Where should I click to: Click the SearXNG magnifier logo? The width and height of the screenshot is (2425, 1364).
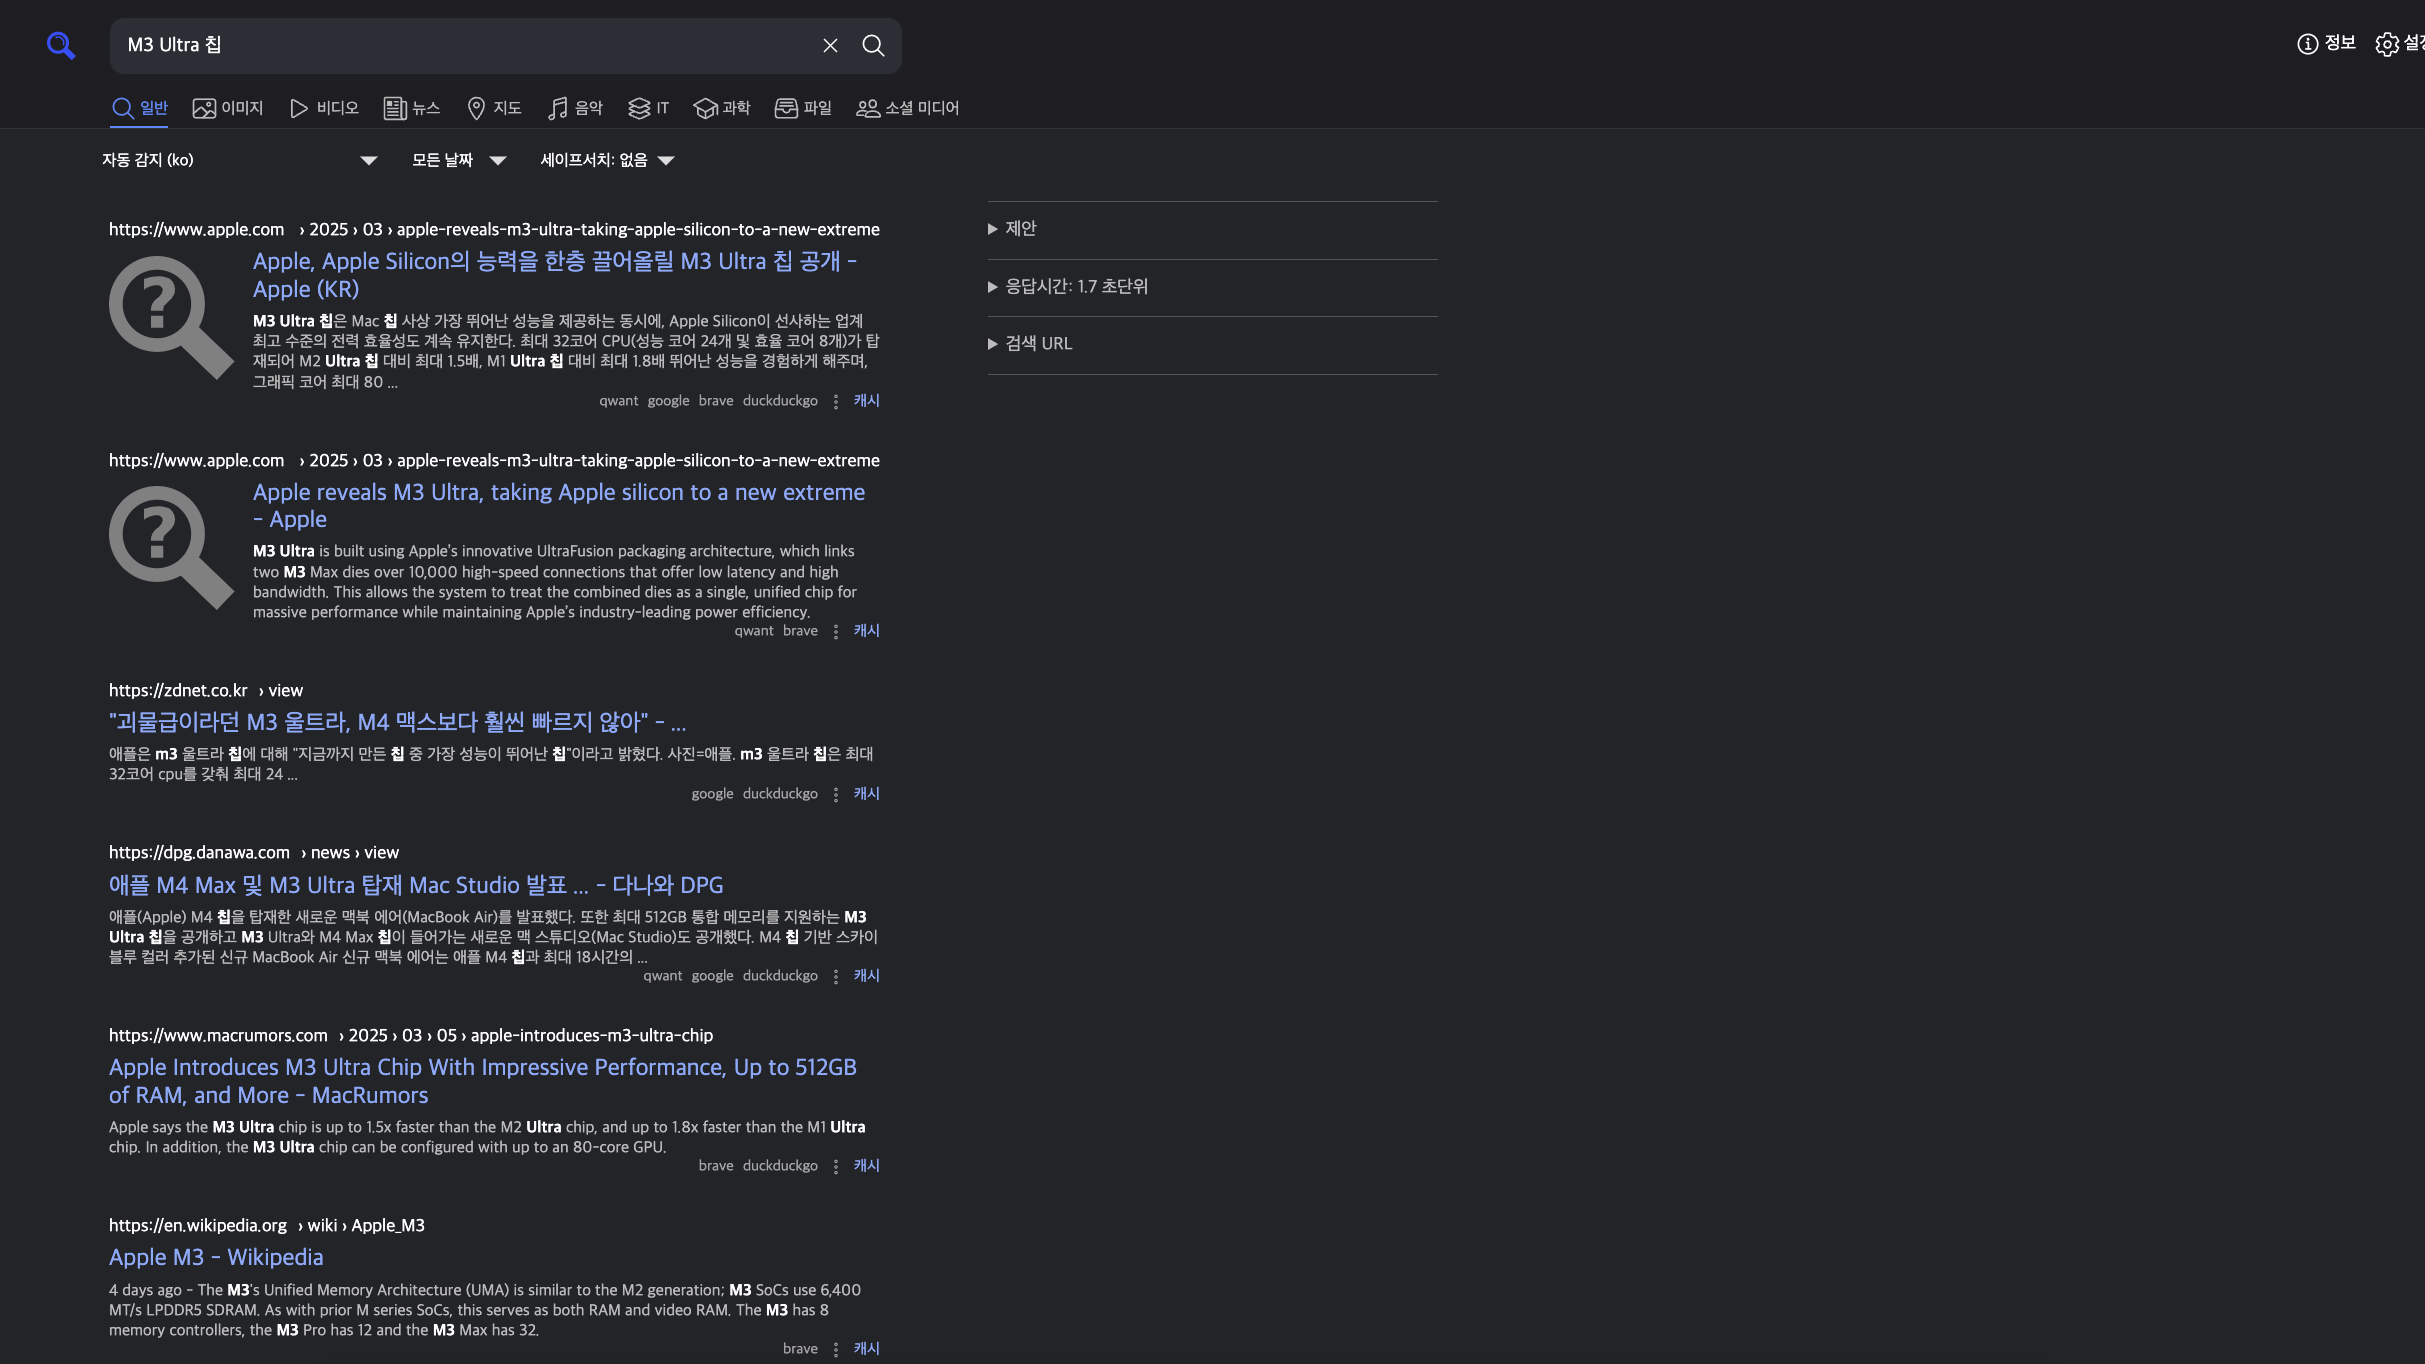tap(61, 45)
